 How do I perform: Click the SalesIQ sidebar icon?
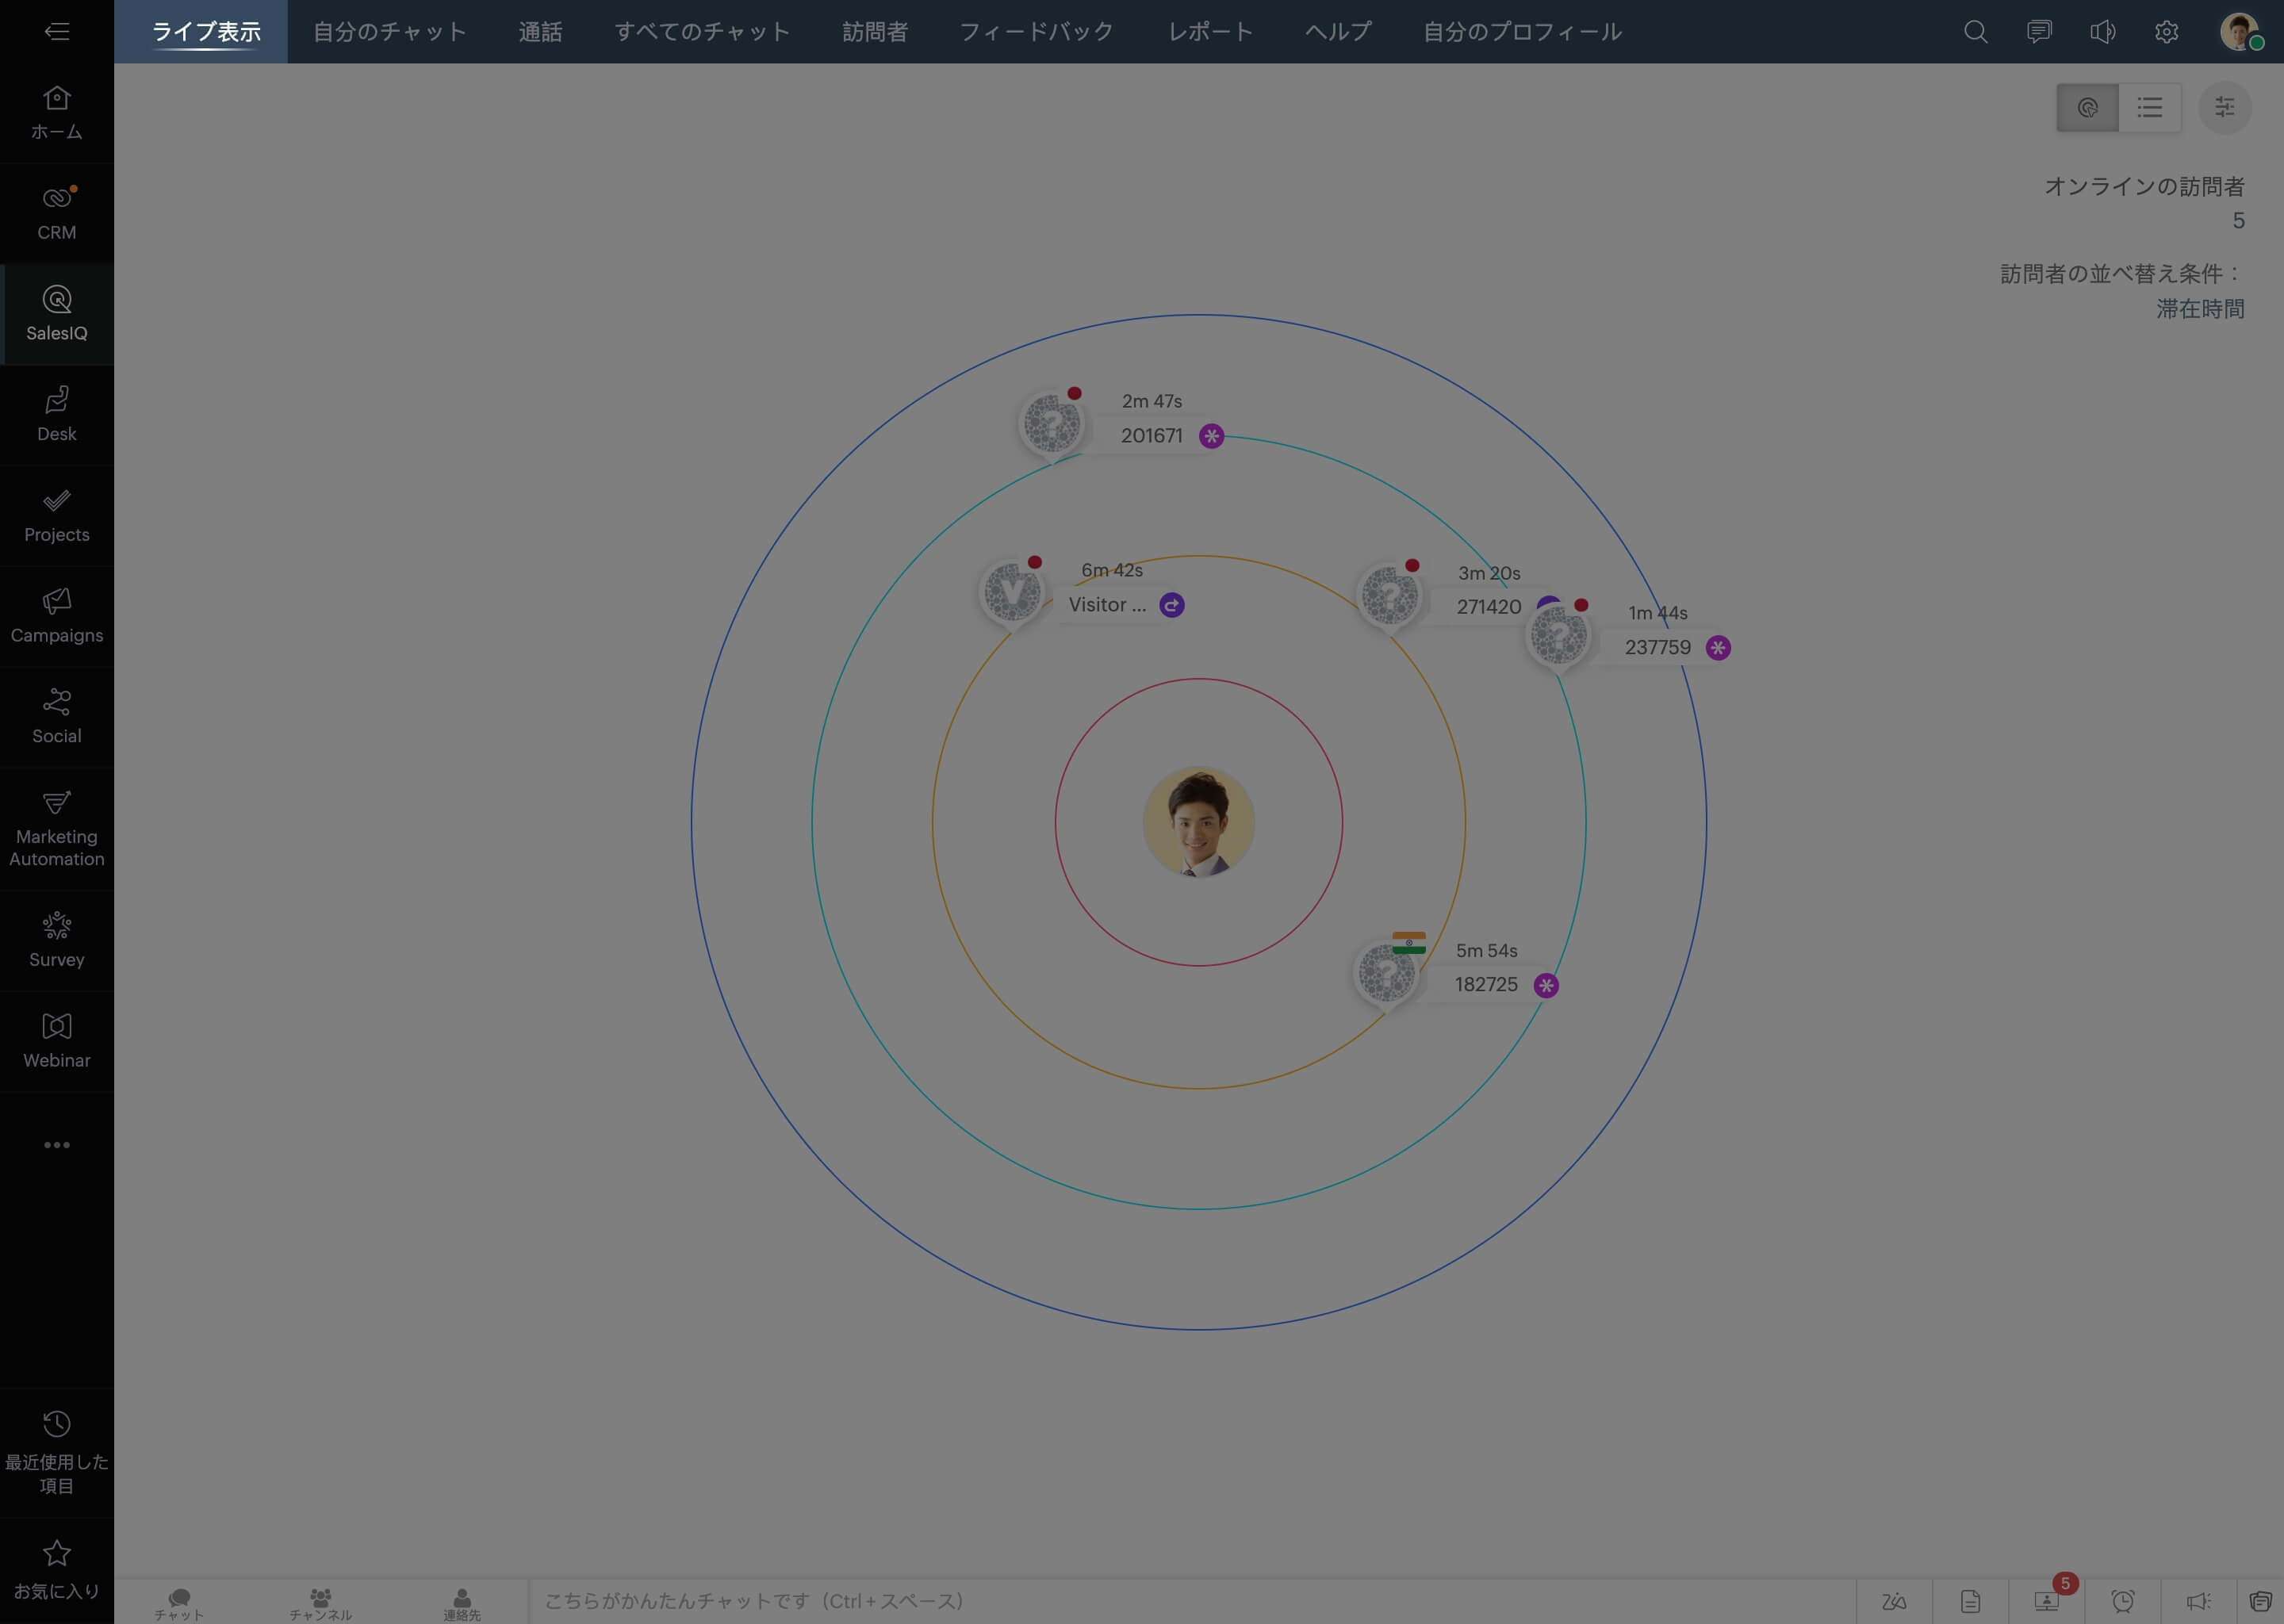point(56,315)
